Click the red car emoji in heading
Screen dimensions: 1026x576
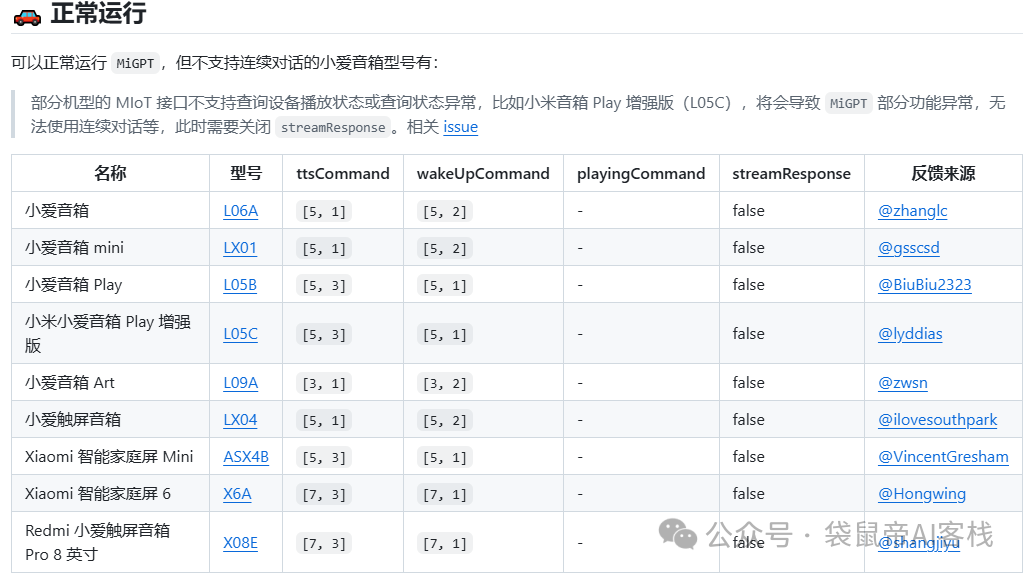coord(27,17)
